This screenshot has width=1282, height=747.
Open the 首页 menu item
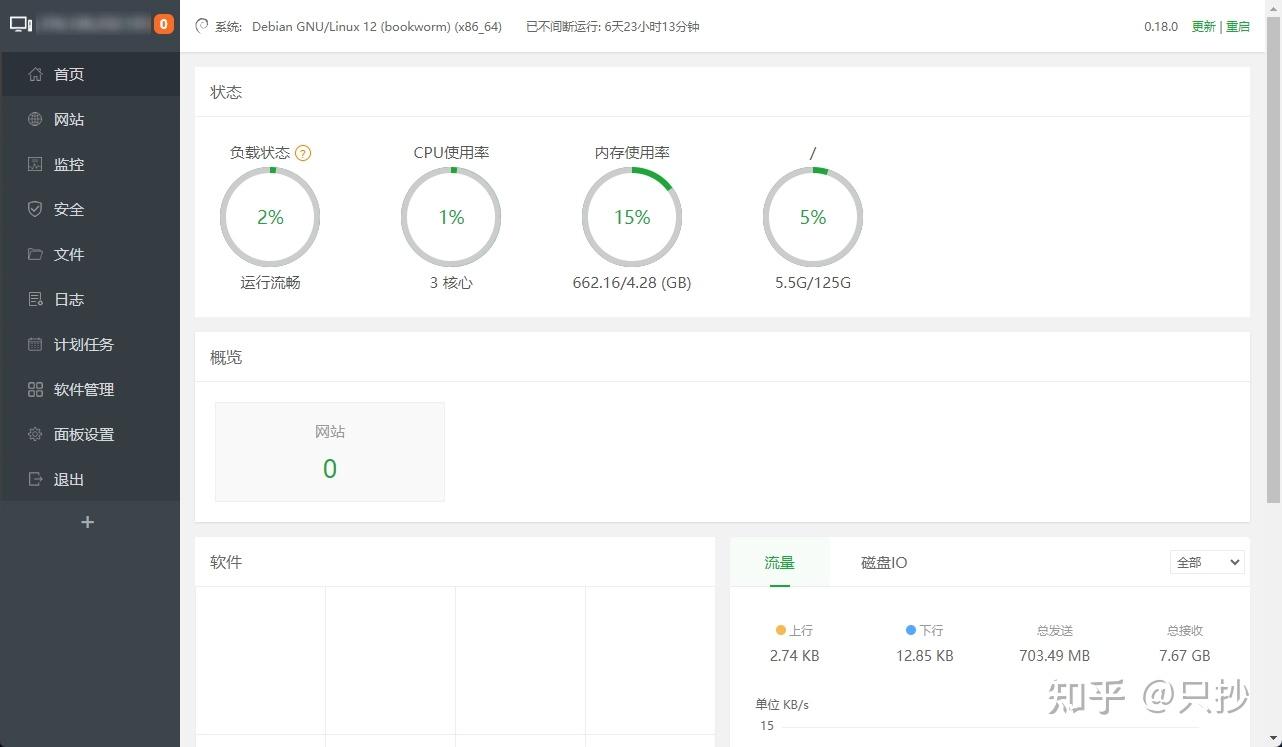click(90, 74)
